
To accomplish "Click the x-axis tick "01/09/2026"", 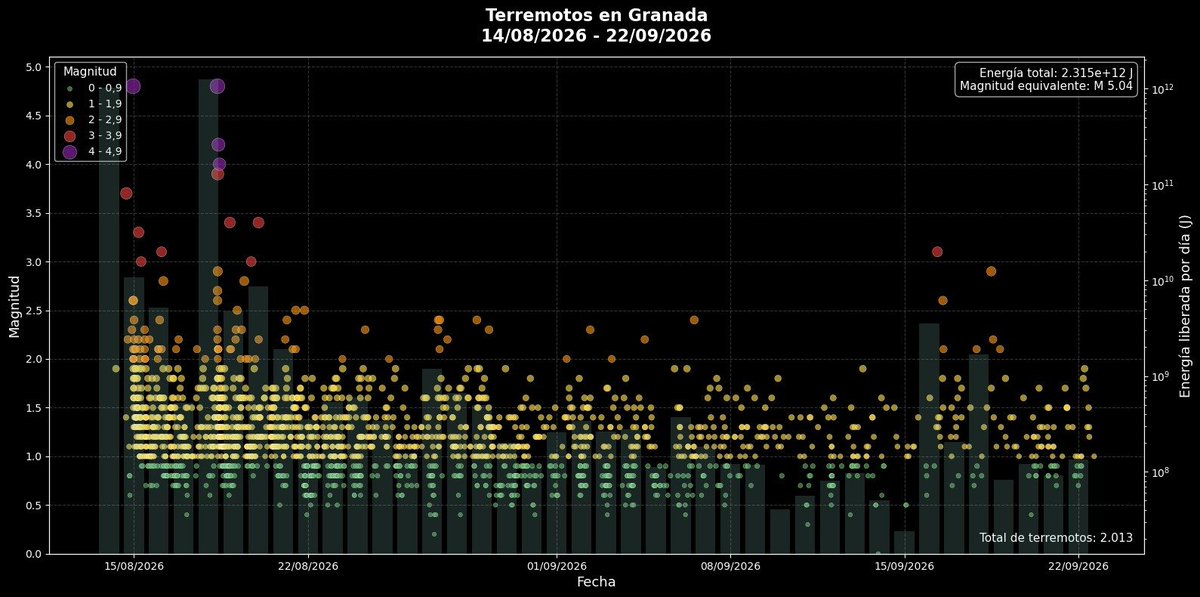I will pyautogui.click(x=556, y=565).
